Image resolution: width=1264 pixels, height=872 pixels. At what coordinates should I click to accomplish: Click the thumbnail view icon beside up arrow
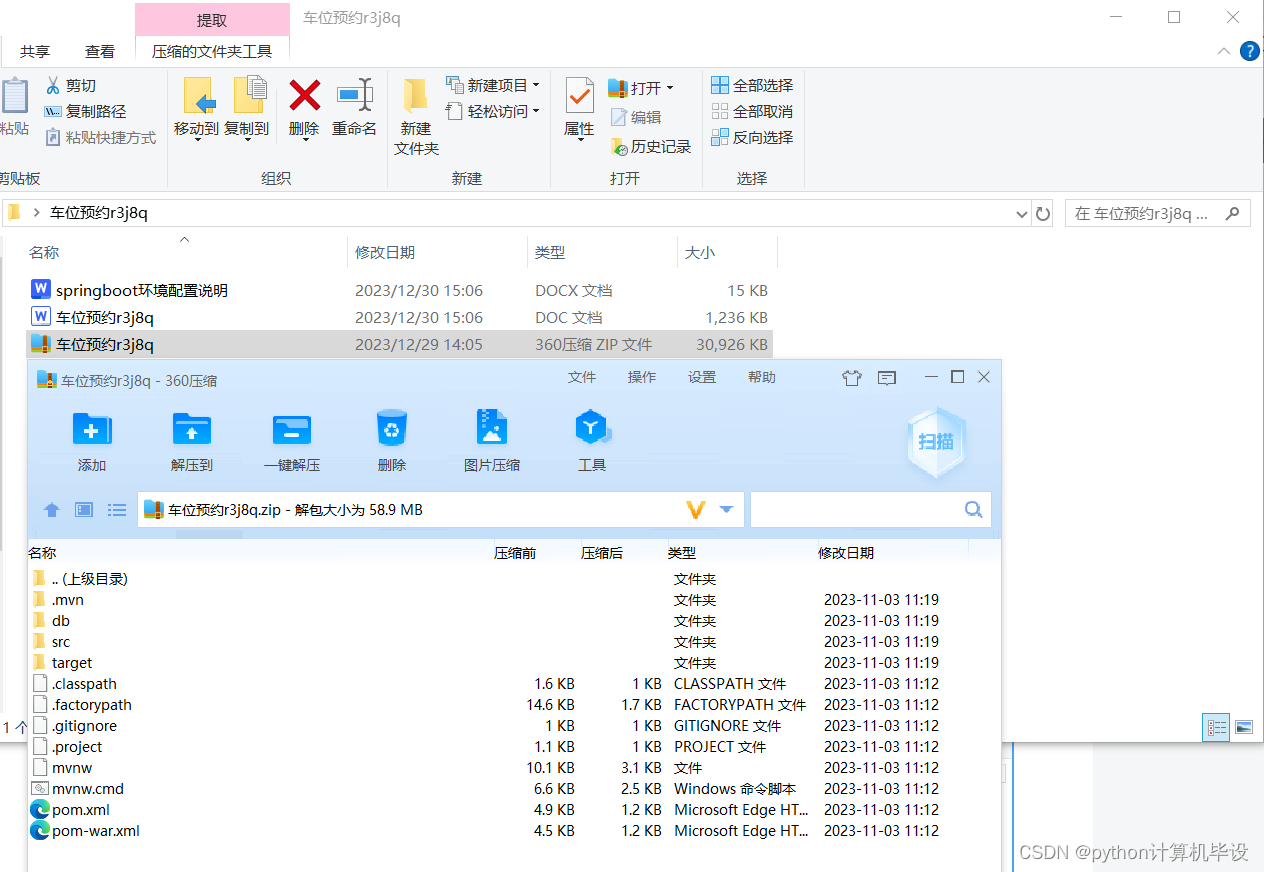pyautogui.click(x=84, y=510)
